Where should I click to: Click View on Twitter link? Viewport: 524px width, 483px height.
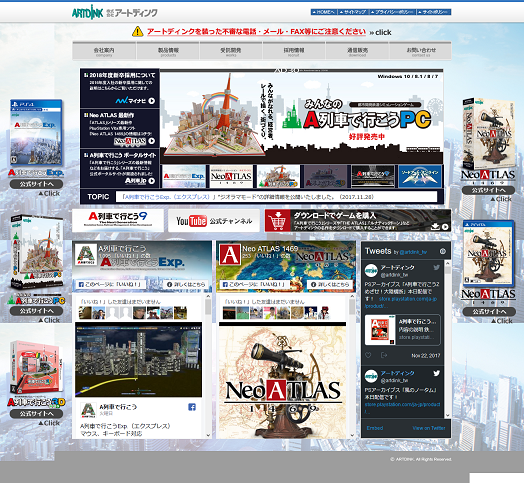coord(429,428)
